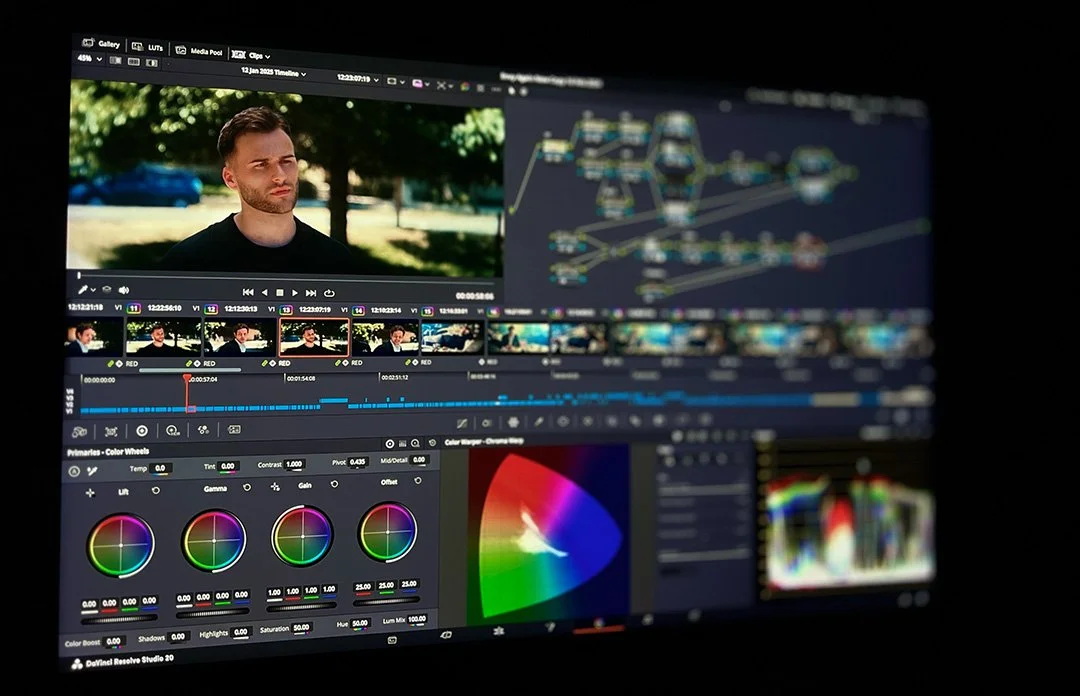The width and height of the screenshot is (1080, 696).
Task: Toggle the highlight viewer mode
Action: click(x=152, y=63)
